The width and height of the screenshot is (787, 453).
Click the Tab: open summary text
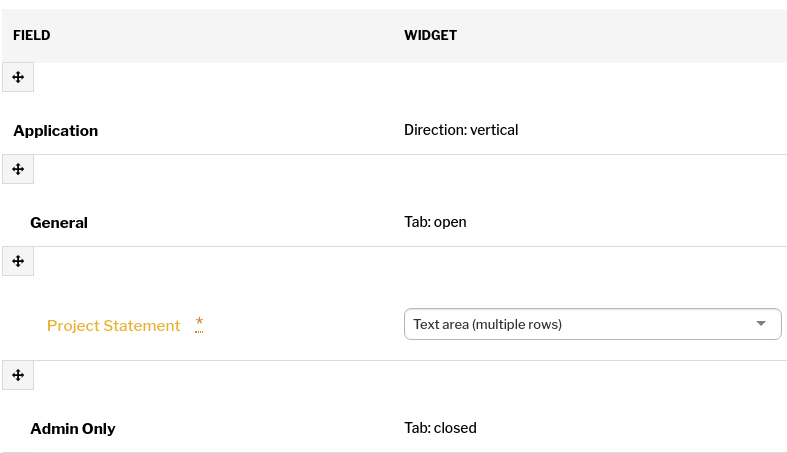[x=435, y=222]
